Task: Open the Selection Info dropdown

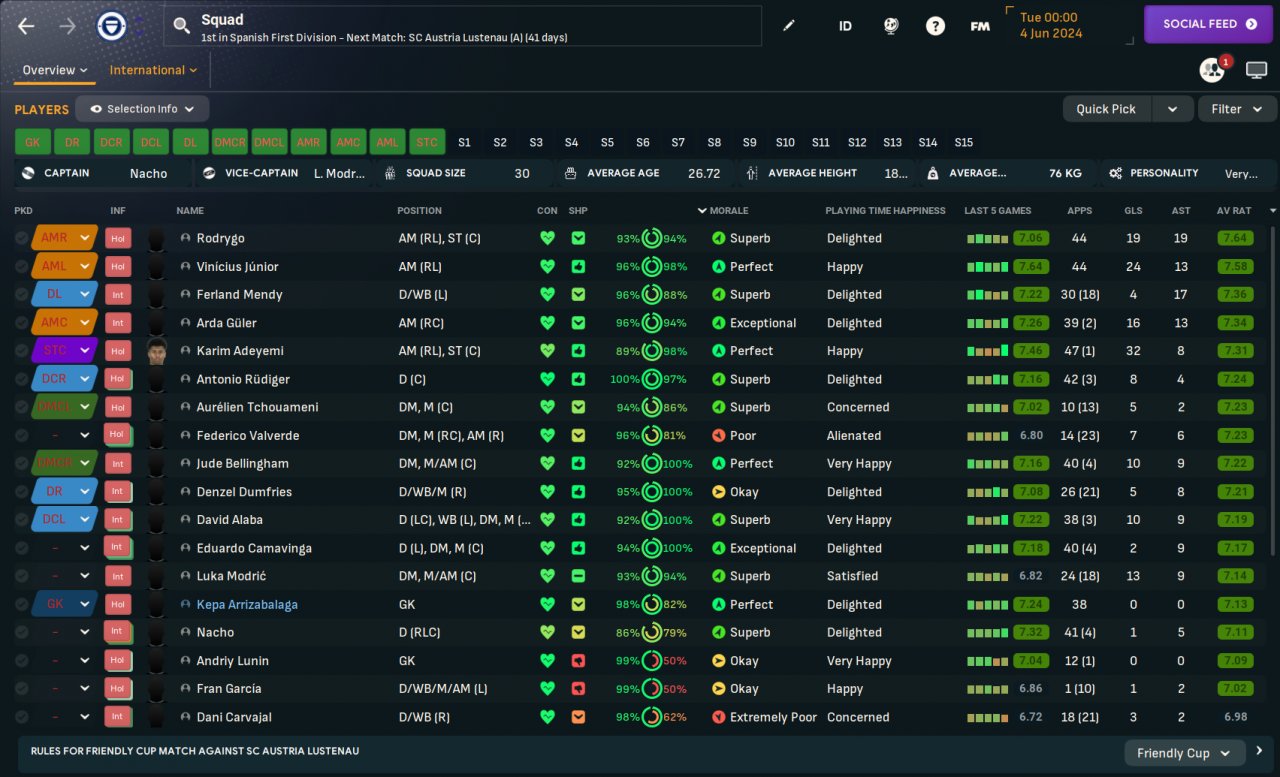Action: [x=142, y=109]
